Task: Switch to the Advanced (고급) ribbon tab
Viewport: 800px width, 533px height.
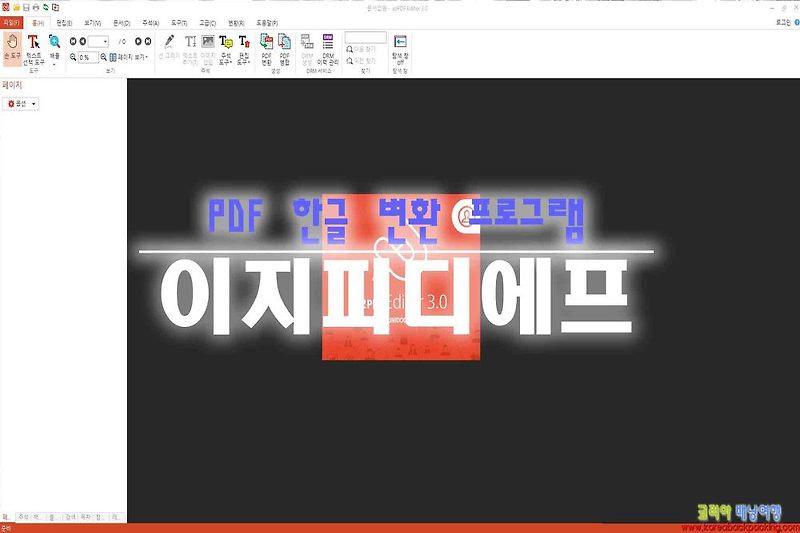Action: (x=207, y=23)
